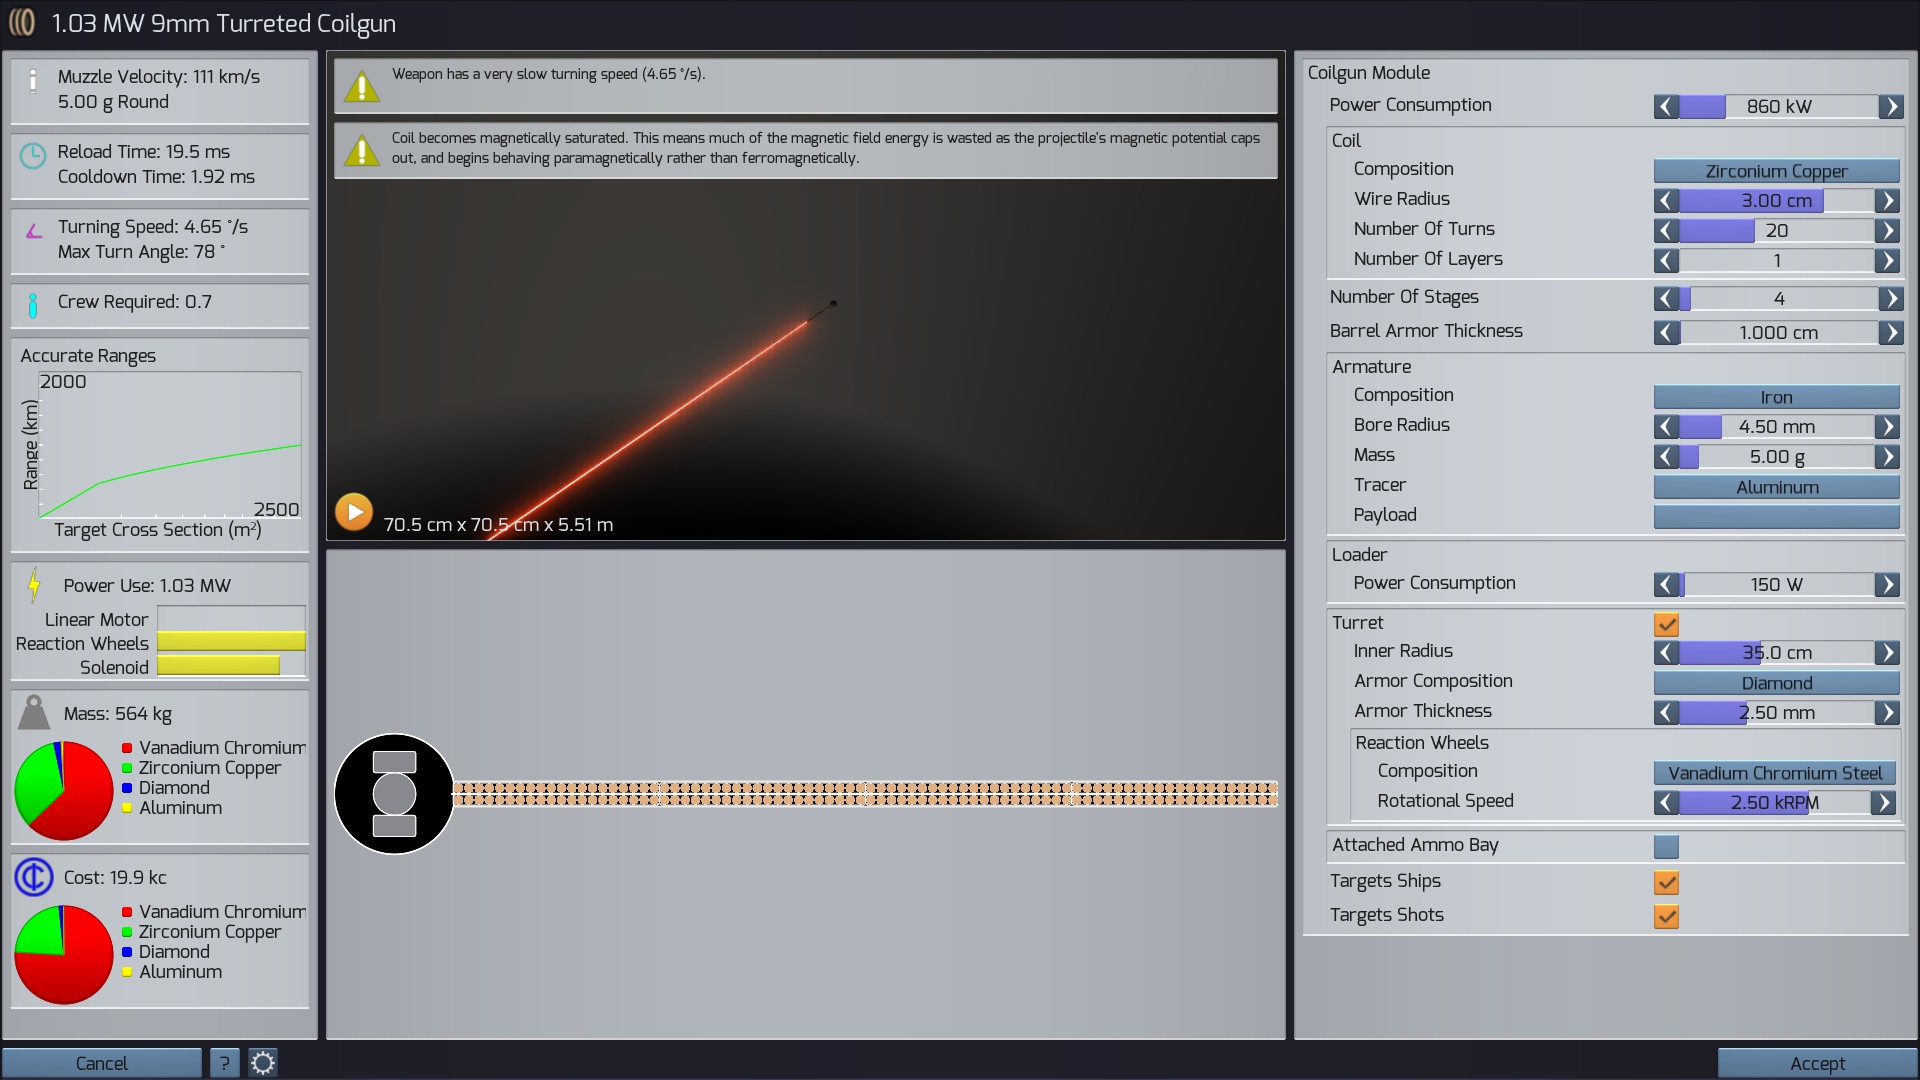The width and height of the screenshot is (1920, 1080).
Task: Open the Zirconium Copper coil composition selector
Action: (1776, 171)
